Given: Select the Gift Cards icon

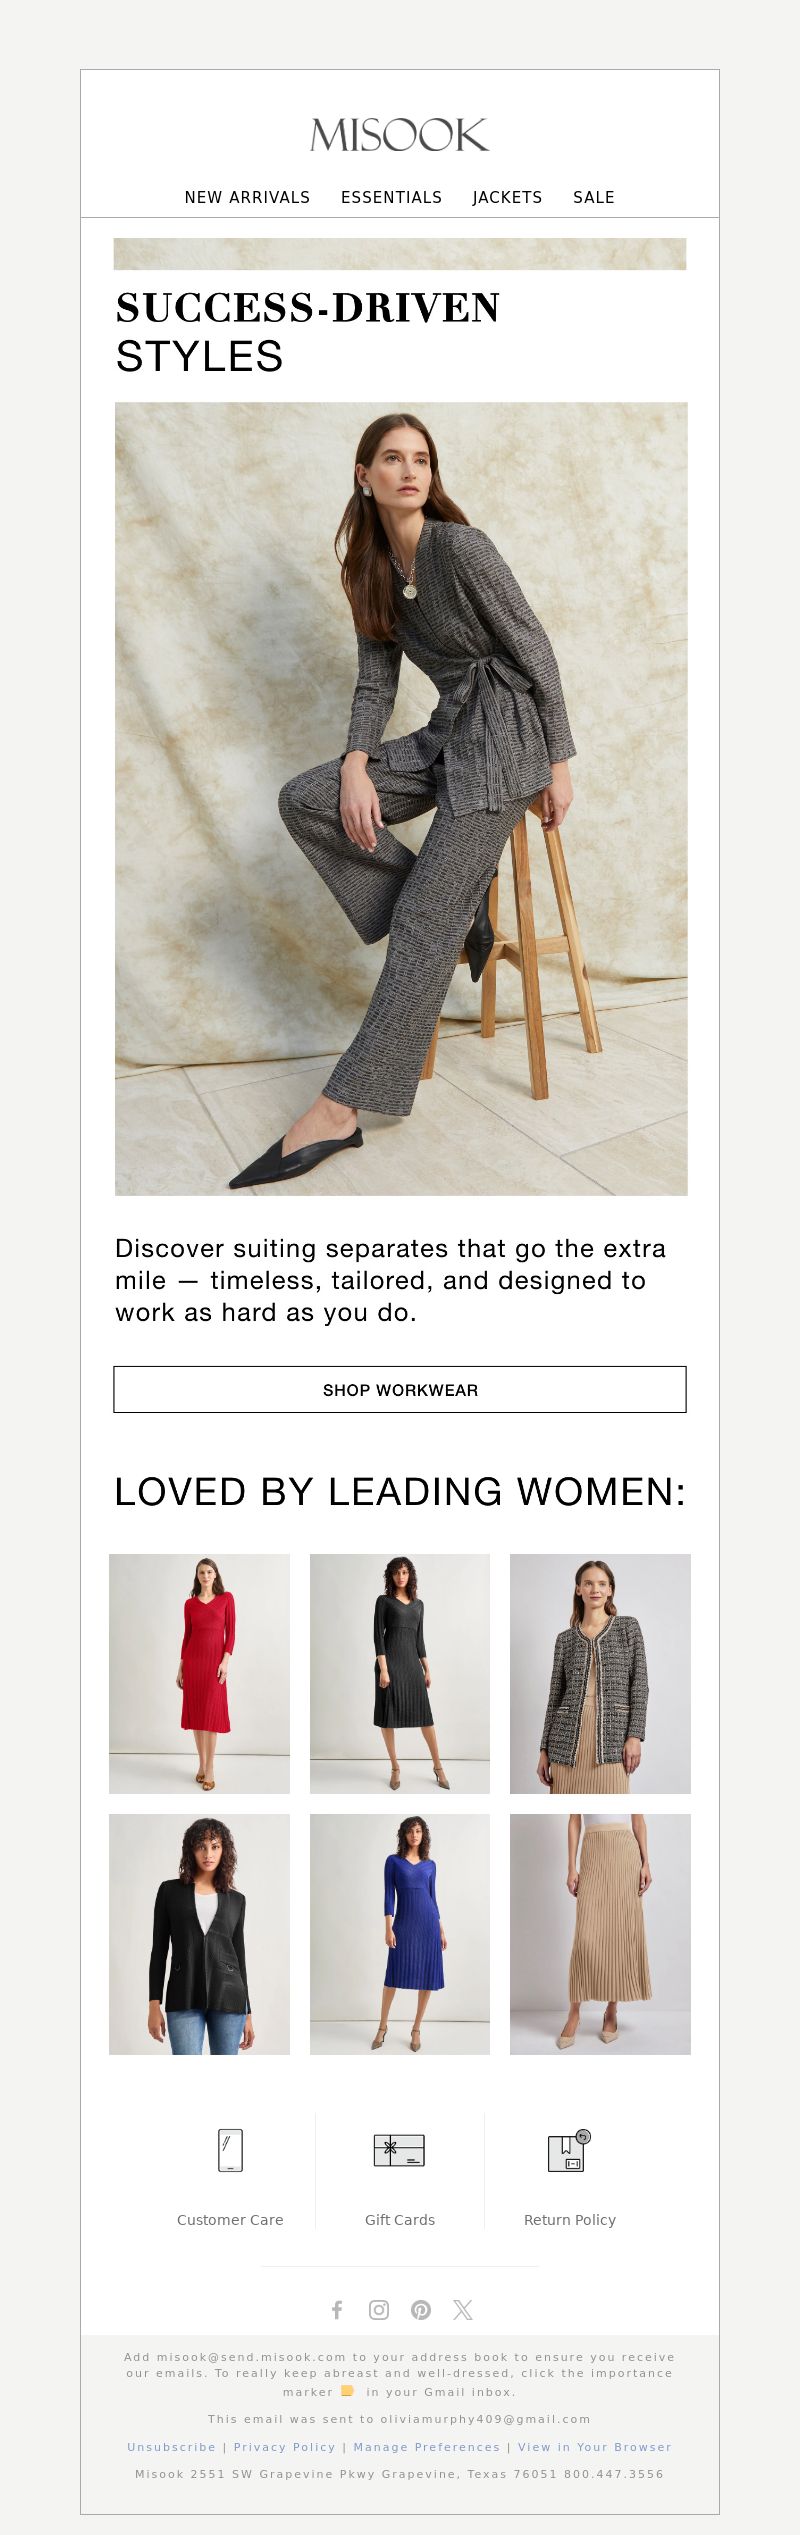Looking at the screenshot, I should click(x=399, y=2149).
